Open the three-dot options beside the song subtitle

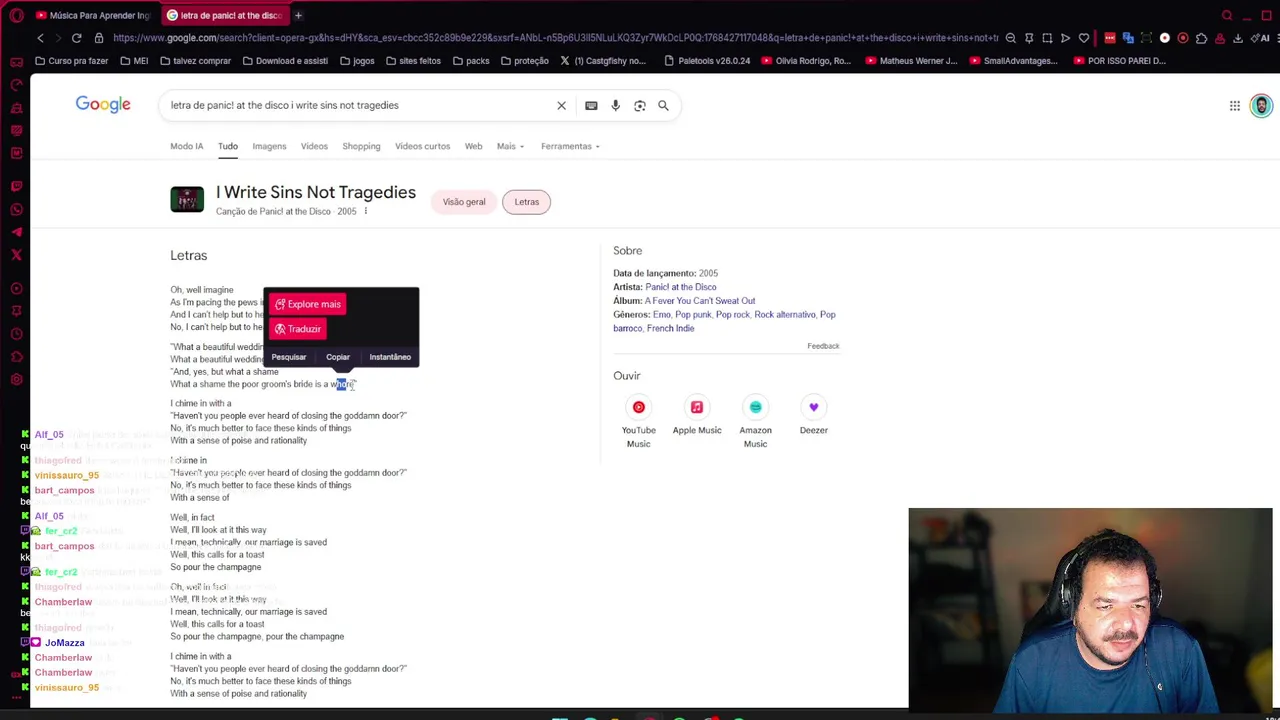[x=365, y=211]
